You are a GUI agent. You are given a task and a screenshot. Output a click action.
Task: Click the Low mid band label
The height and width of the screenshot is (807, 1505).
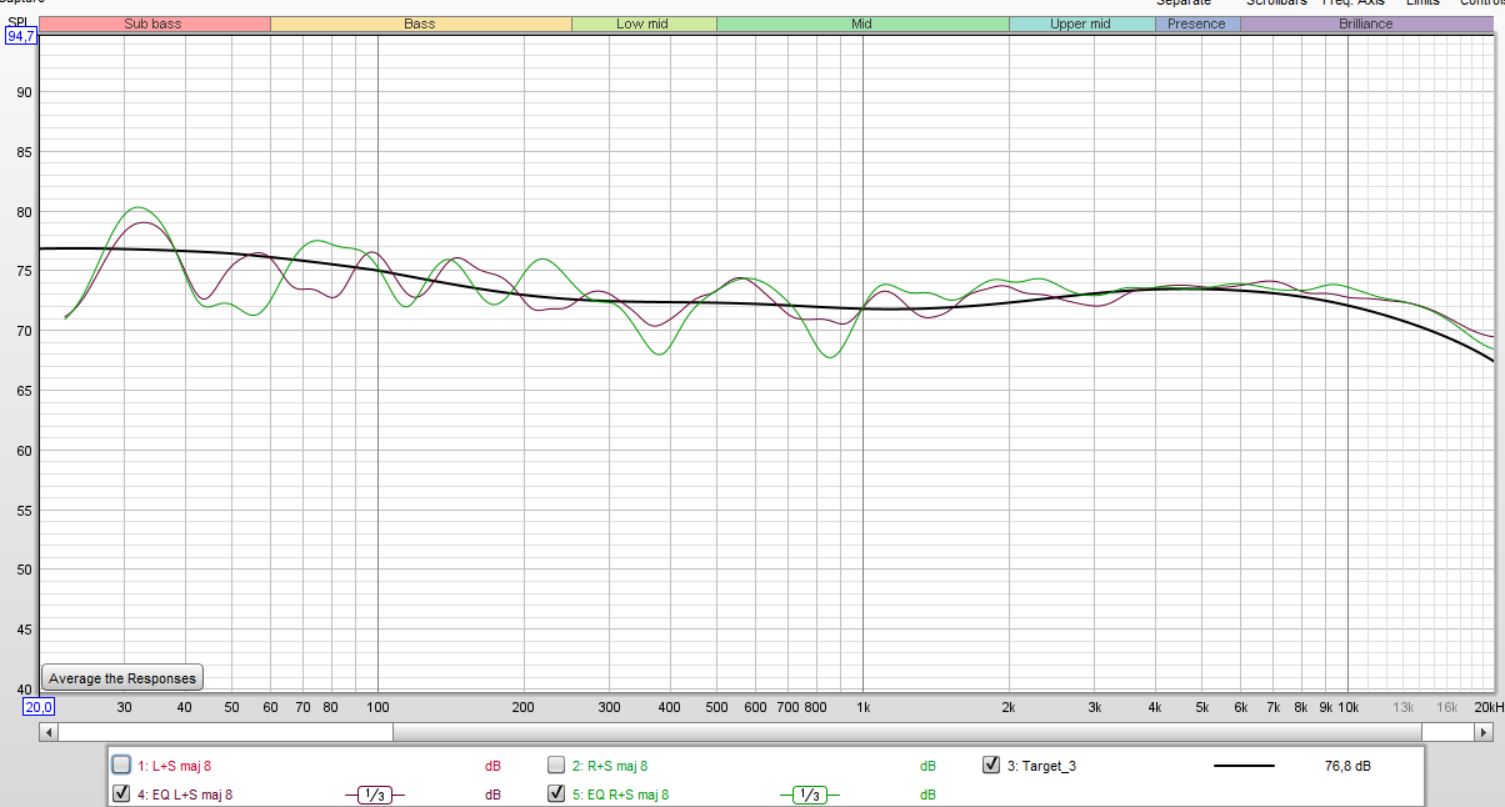643,24
